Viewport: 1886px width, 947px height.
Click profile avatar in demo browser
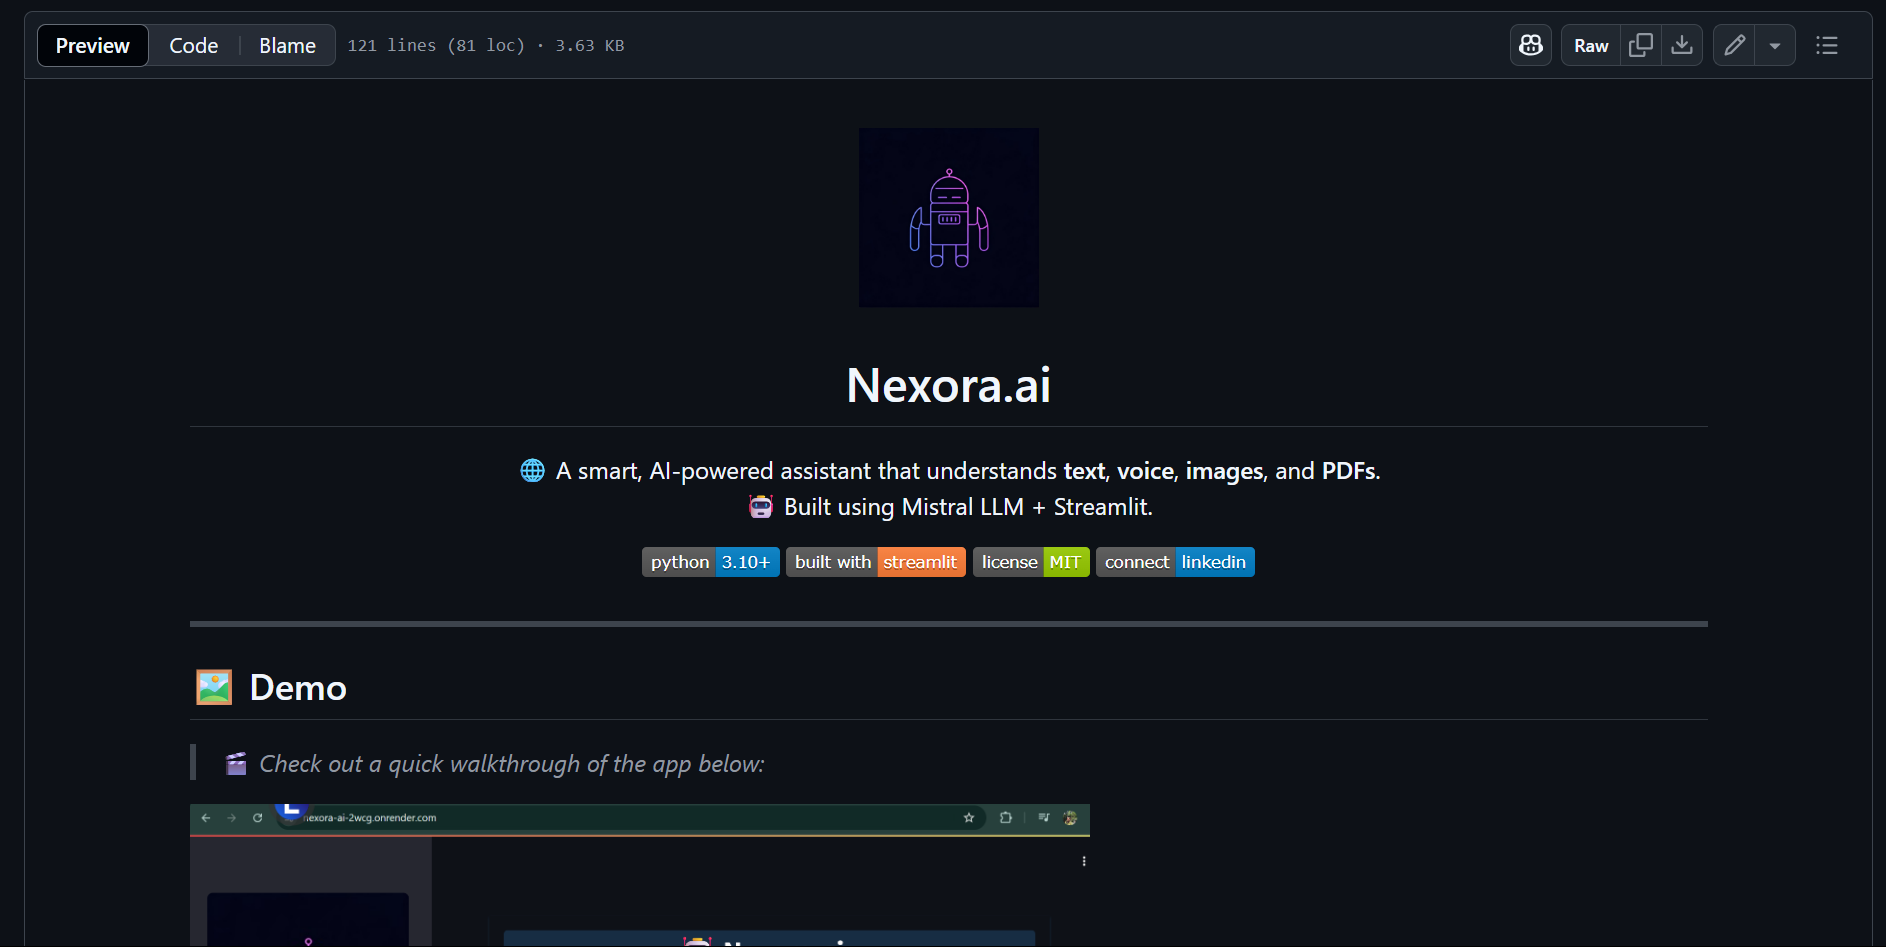[1070, 818]
